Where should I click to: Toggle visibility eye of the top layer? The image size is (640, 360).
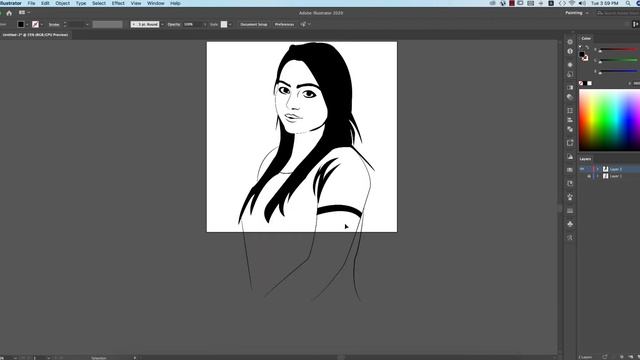[582, 169]
